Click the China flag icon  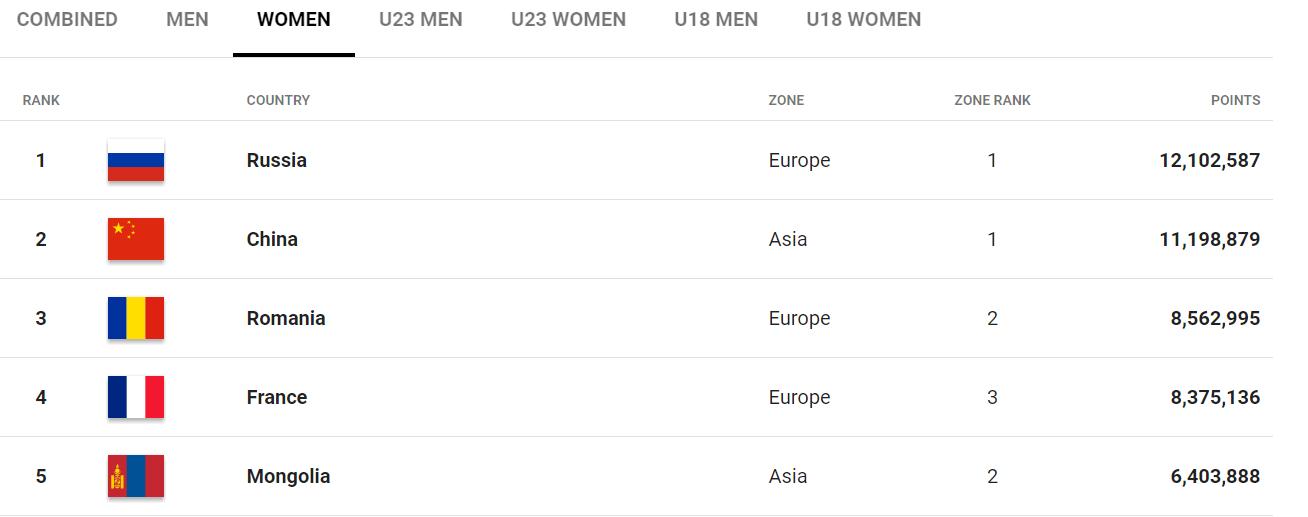(136, 239)
